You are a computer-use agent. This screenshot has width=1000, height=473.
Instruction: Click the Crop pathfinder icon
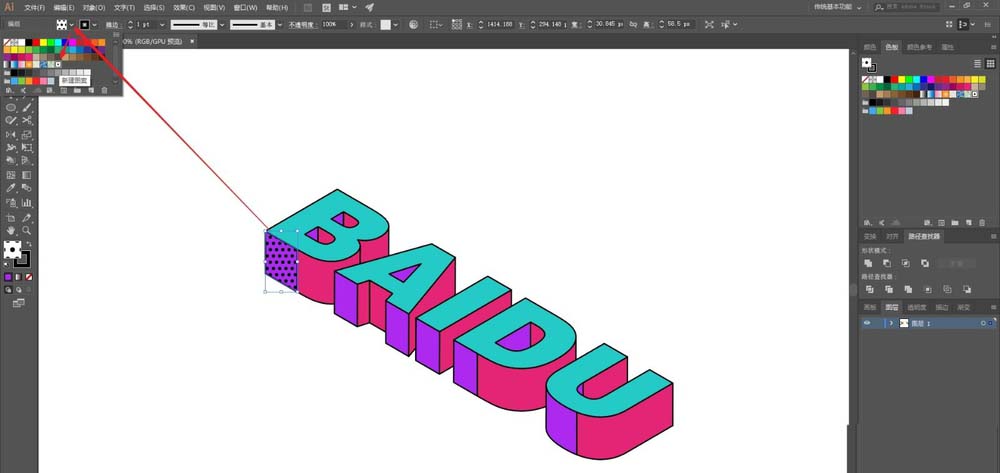point(928,289)
